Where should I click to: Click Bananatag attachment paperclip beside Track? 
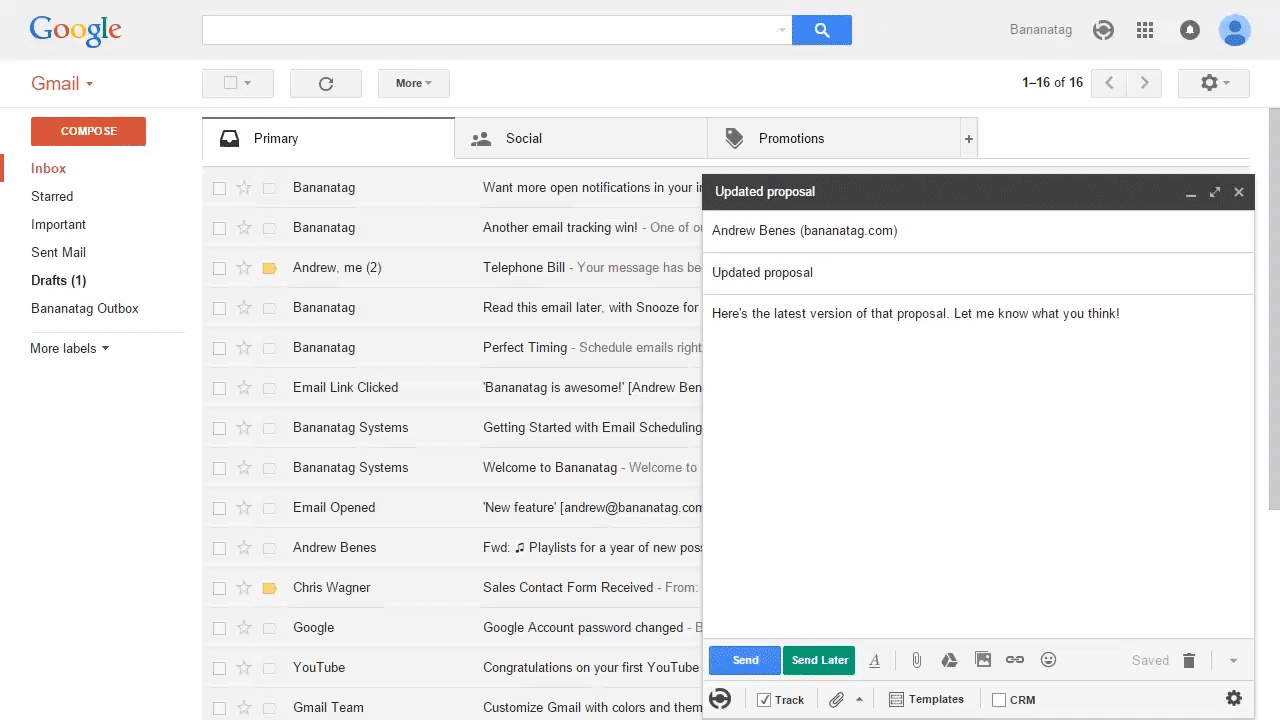click(x=837, y=700)
